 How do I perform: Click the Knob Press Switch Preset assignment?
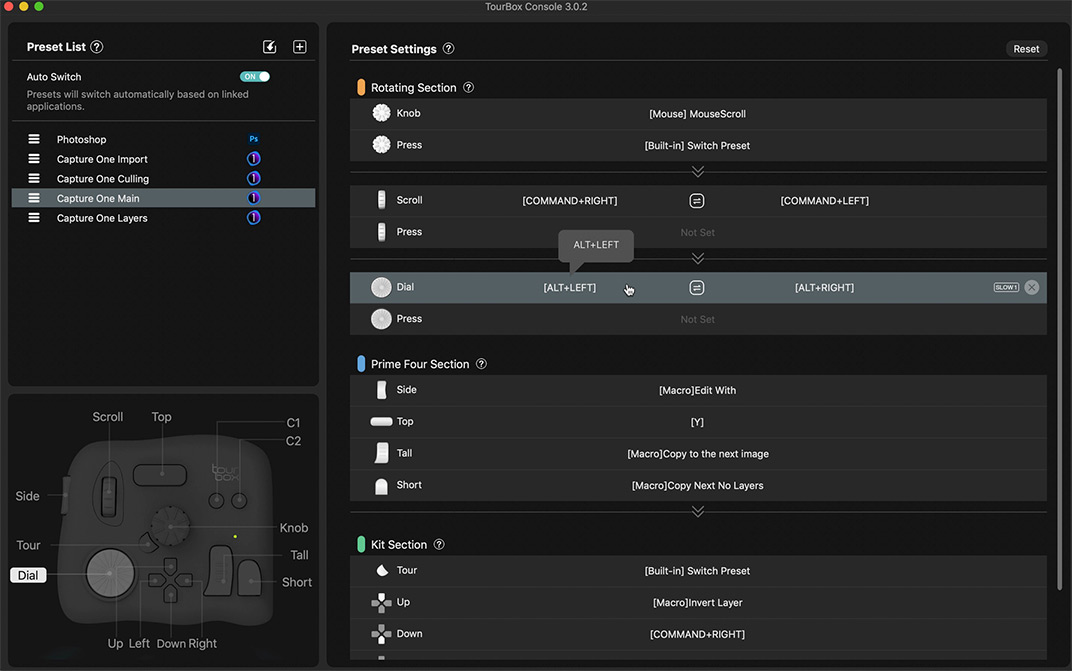tap(697, 146)
